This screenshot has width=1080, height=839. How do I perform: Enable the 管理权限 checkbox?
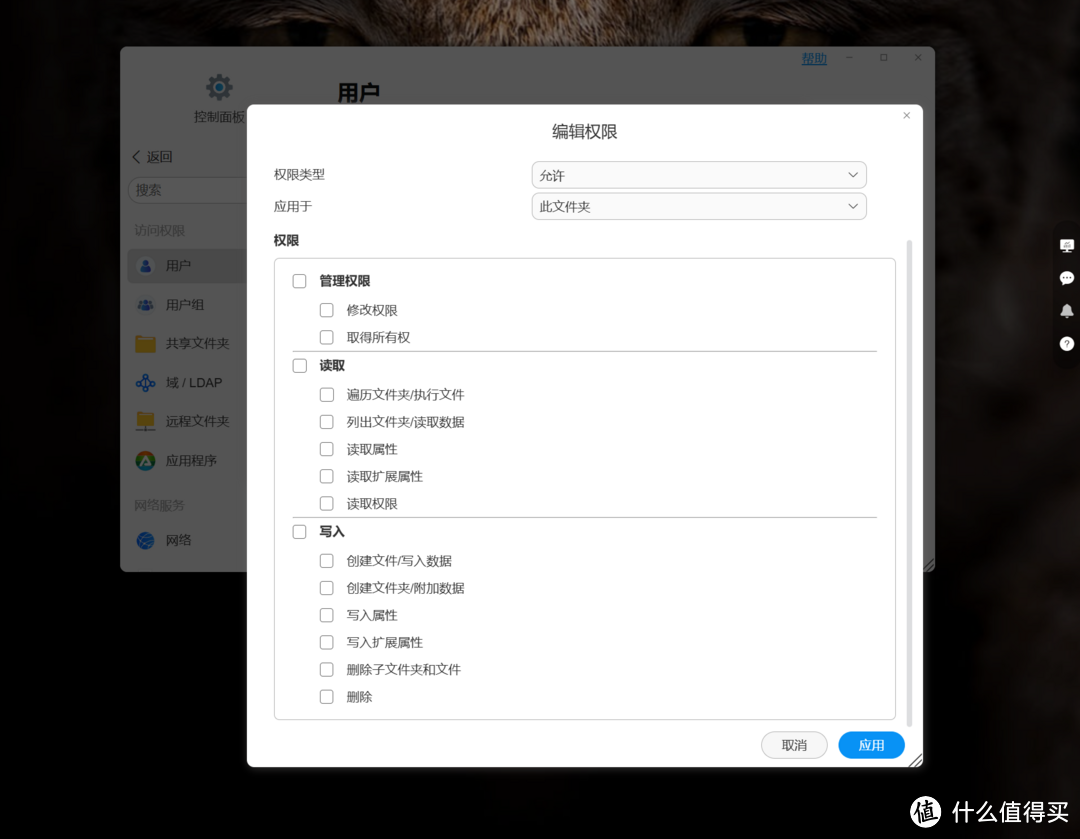299,281
